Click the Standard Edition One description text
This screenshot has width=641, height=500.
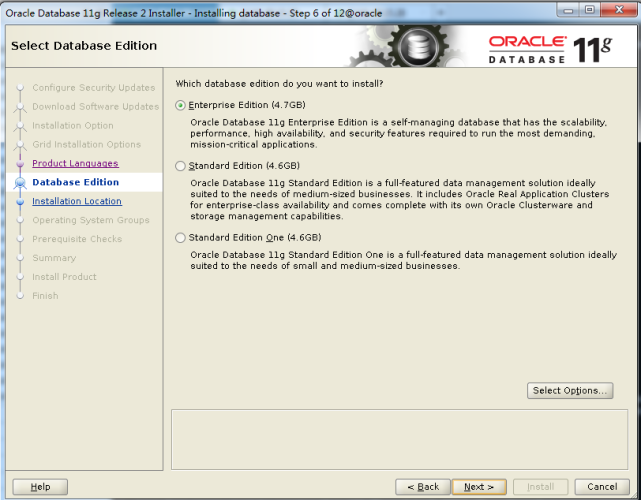(403, 260)
